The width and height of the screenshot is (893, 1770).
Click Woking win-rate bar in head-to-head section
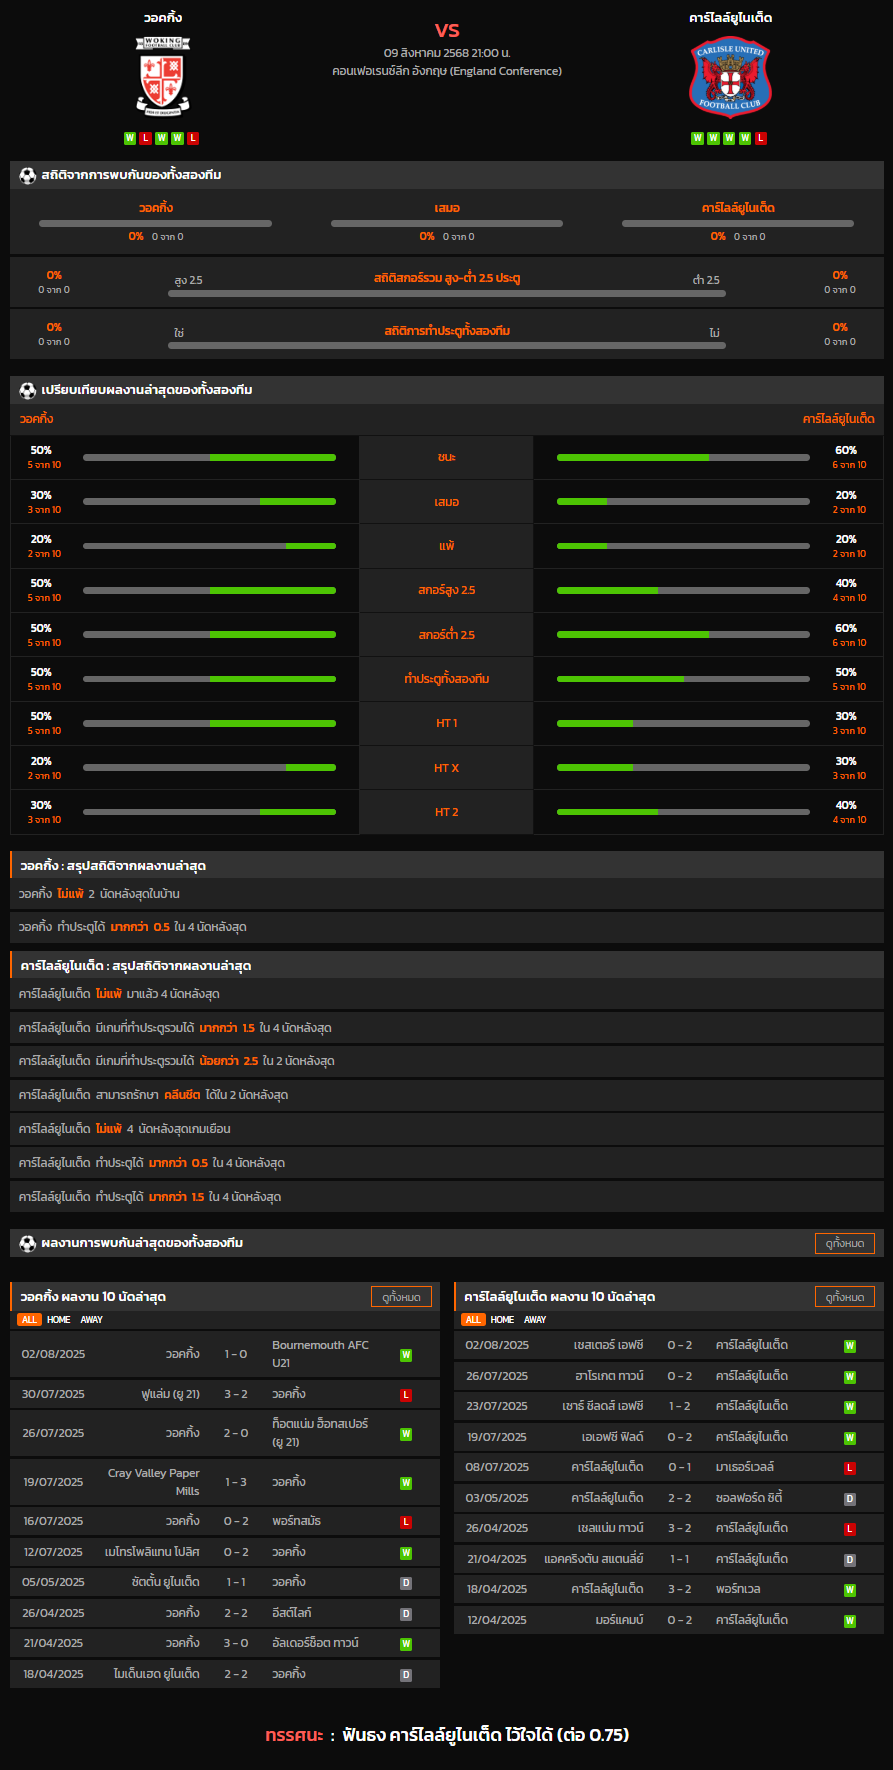coord(155,224)
